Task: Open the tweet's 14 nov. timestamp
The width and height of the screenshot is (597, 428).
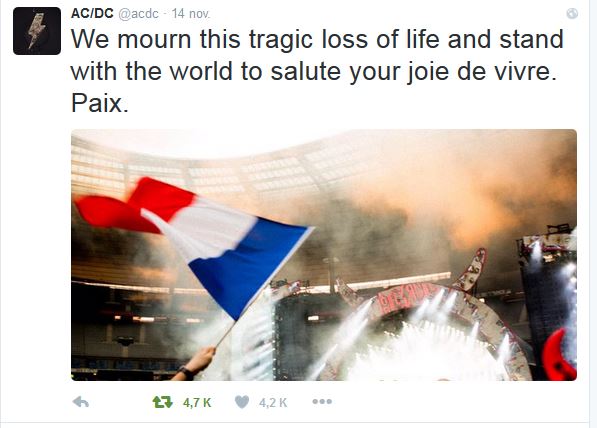Action: (x=191, y=14)
